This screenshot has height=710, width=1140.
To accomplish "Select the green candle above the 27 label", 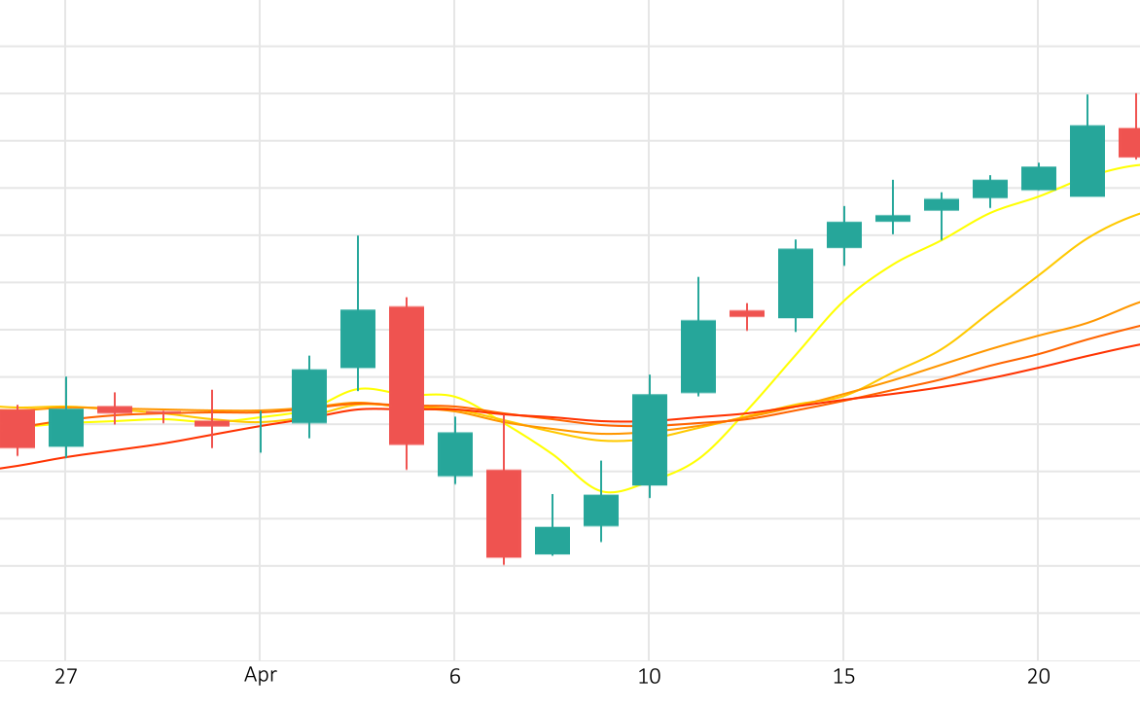I will click(x=66, y=427).
